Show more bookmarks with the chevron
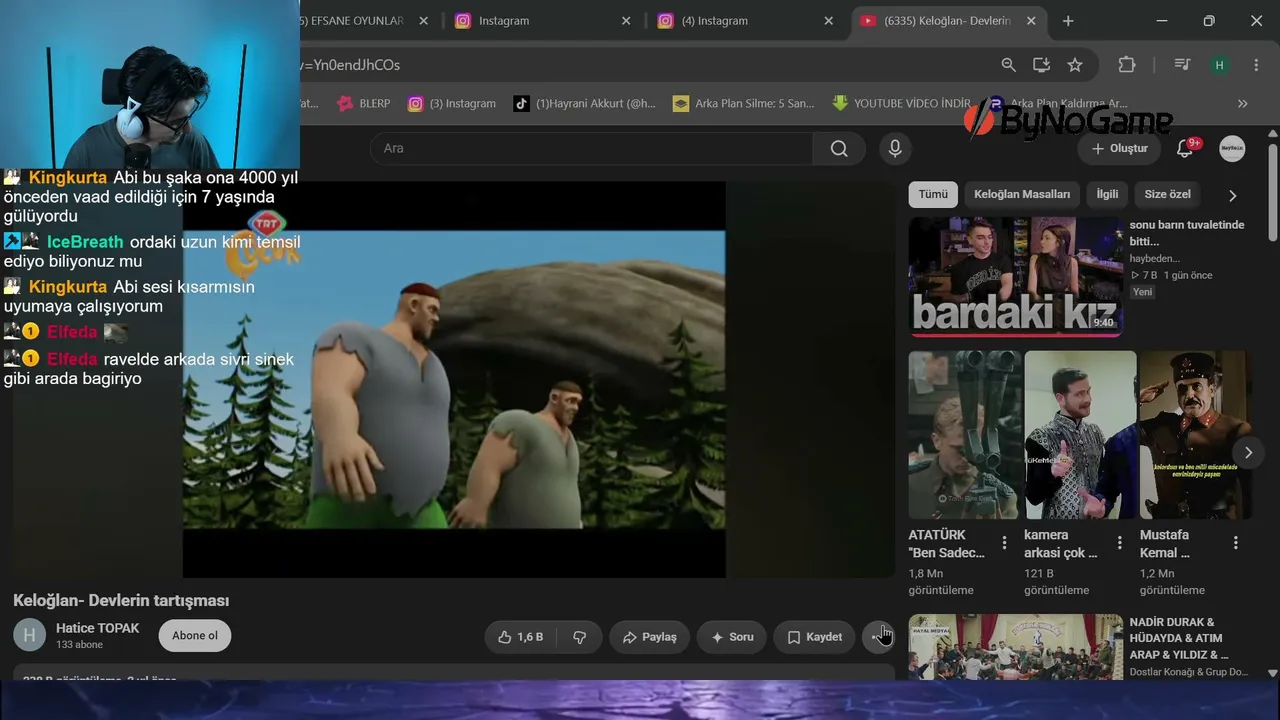 pos(1243,103)
